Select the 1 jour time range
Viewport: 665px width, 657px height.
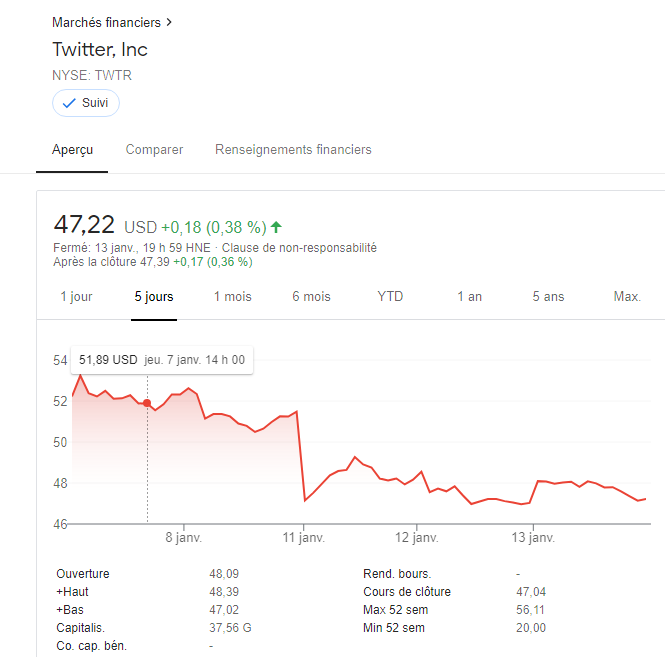[x=76, y=296]
